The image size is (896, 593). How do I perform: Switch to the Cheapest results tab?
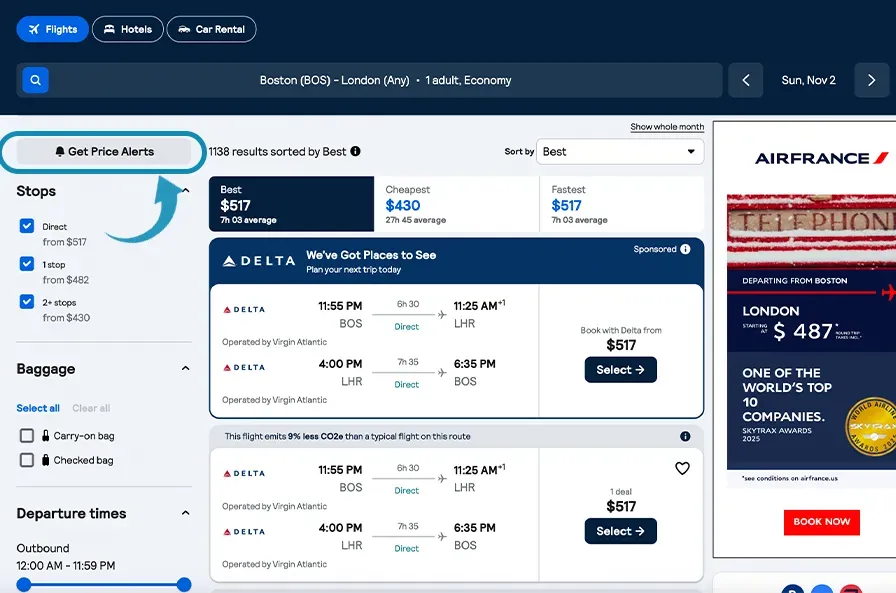coord(455,205)
